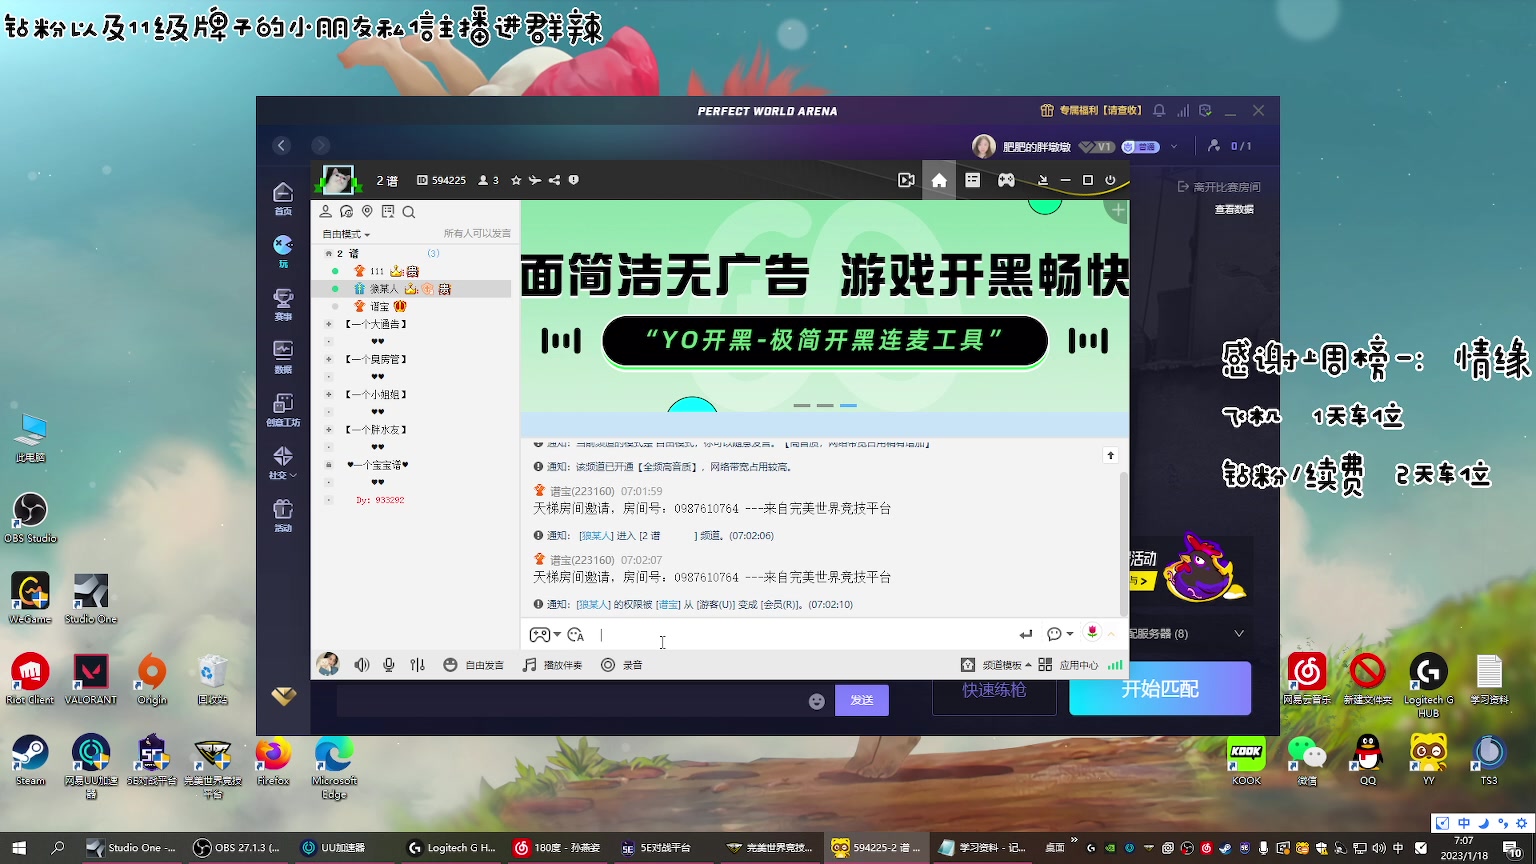Viewport: 1536px width, 864px height.
Task: Click 查看数据 view data link
Action: click(1234, 209)
